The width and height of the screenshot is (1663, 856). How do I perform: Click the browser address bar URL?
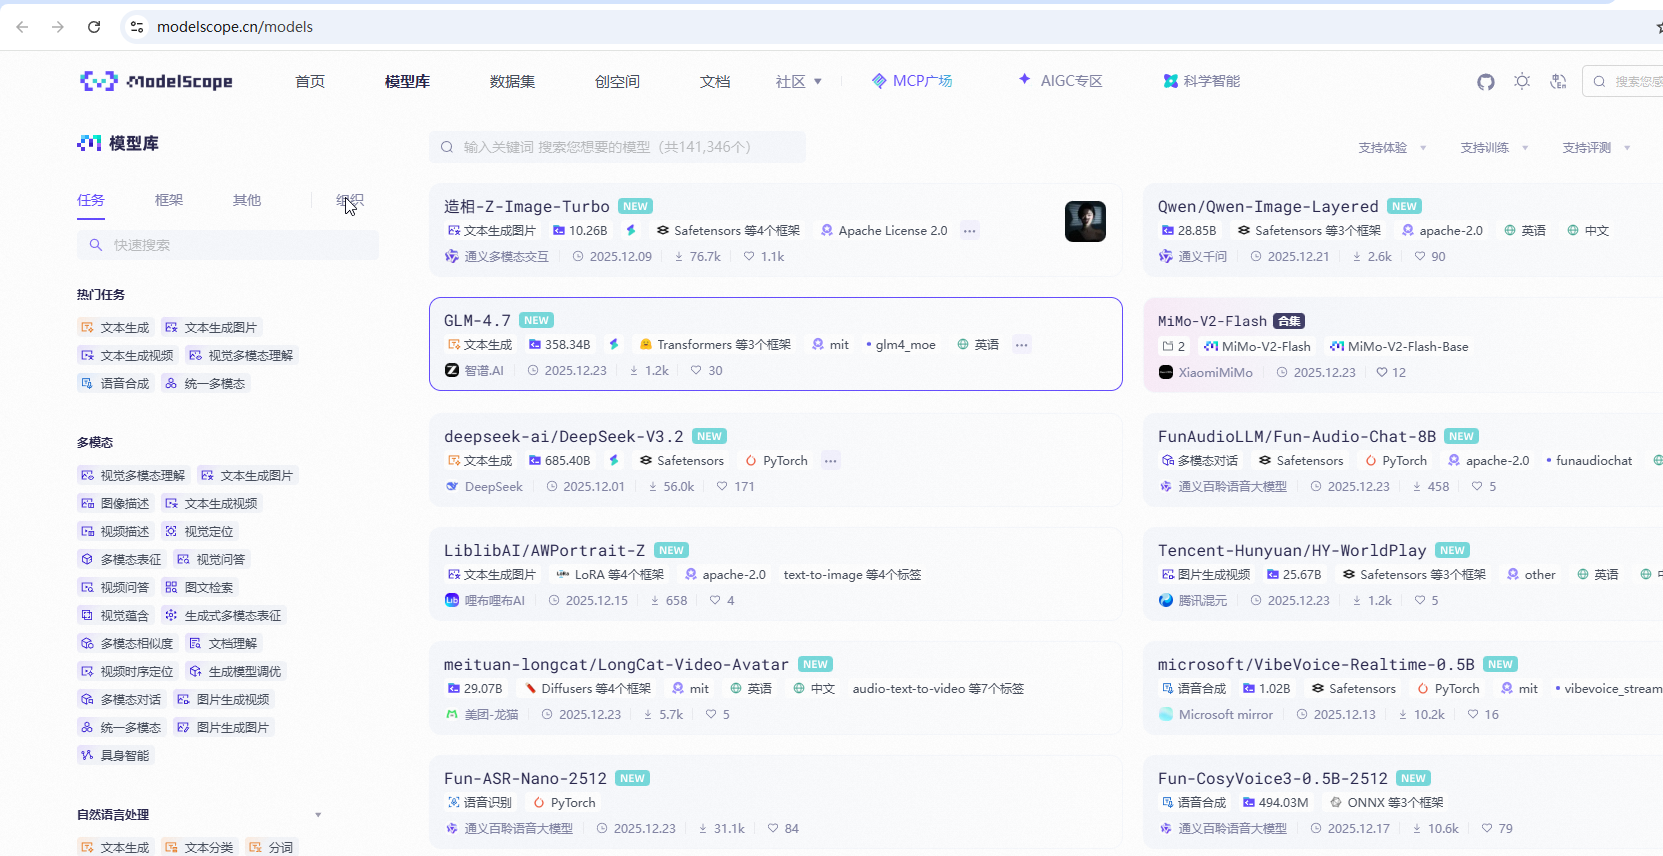pyautogui.click(x=235, y=27)
